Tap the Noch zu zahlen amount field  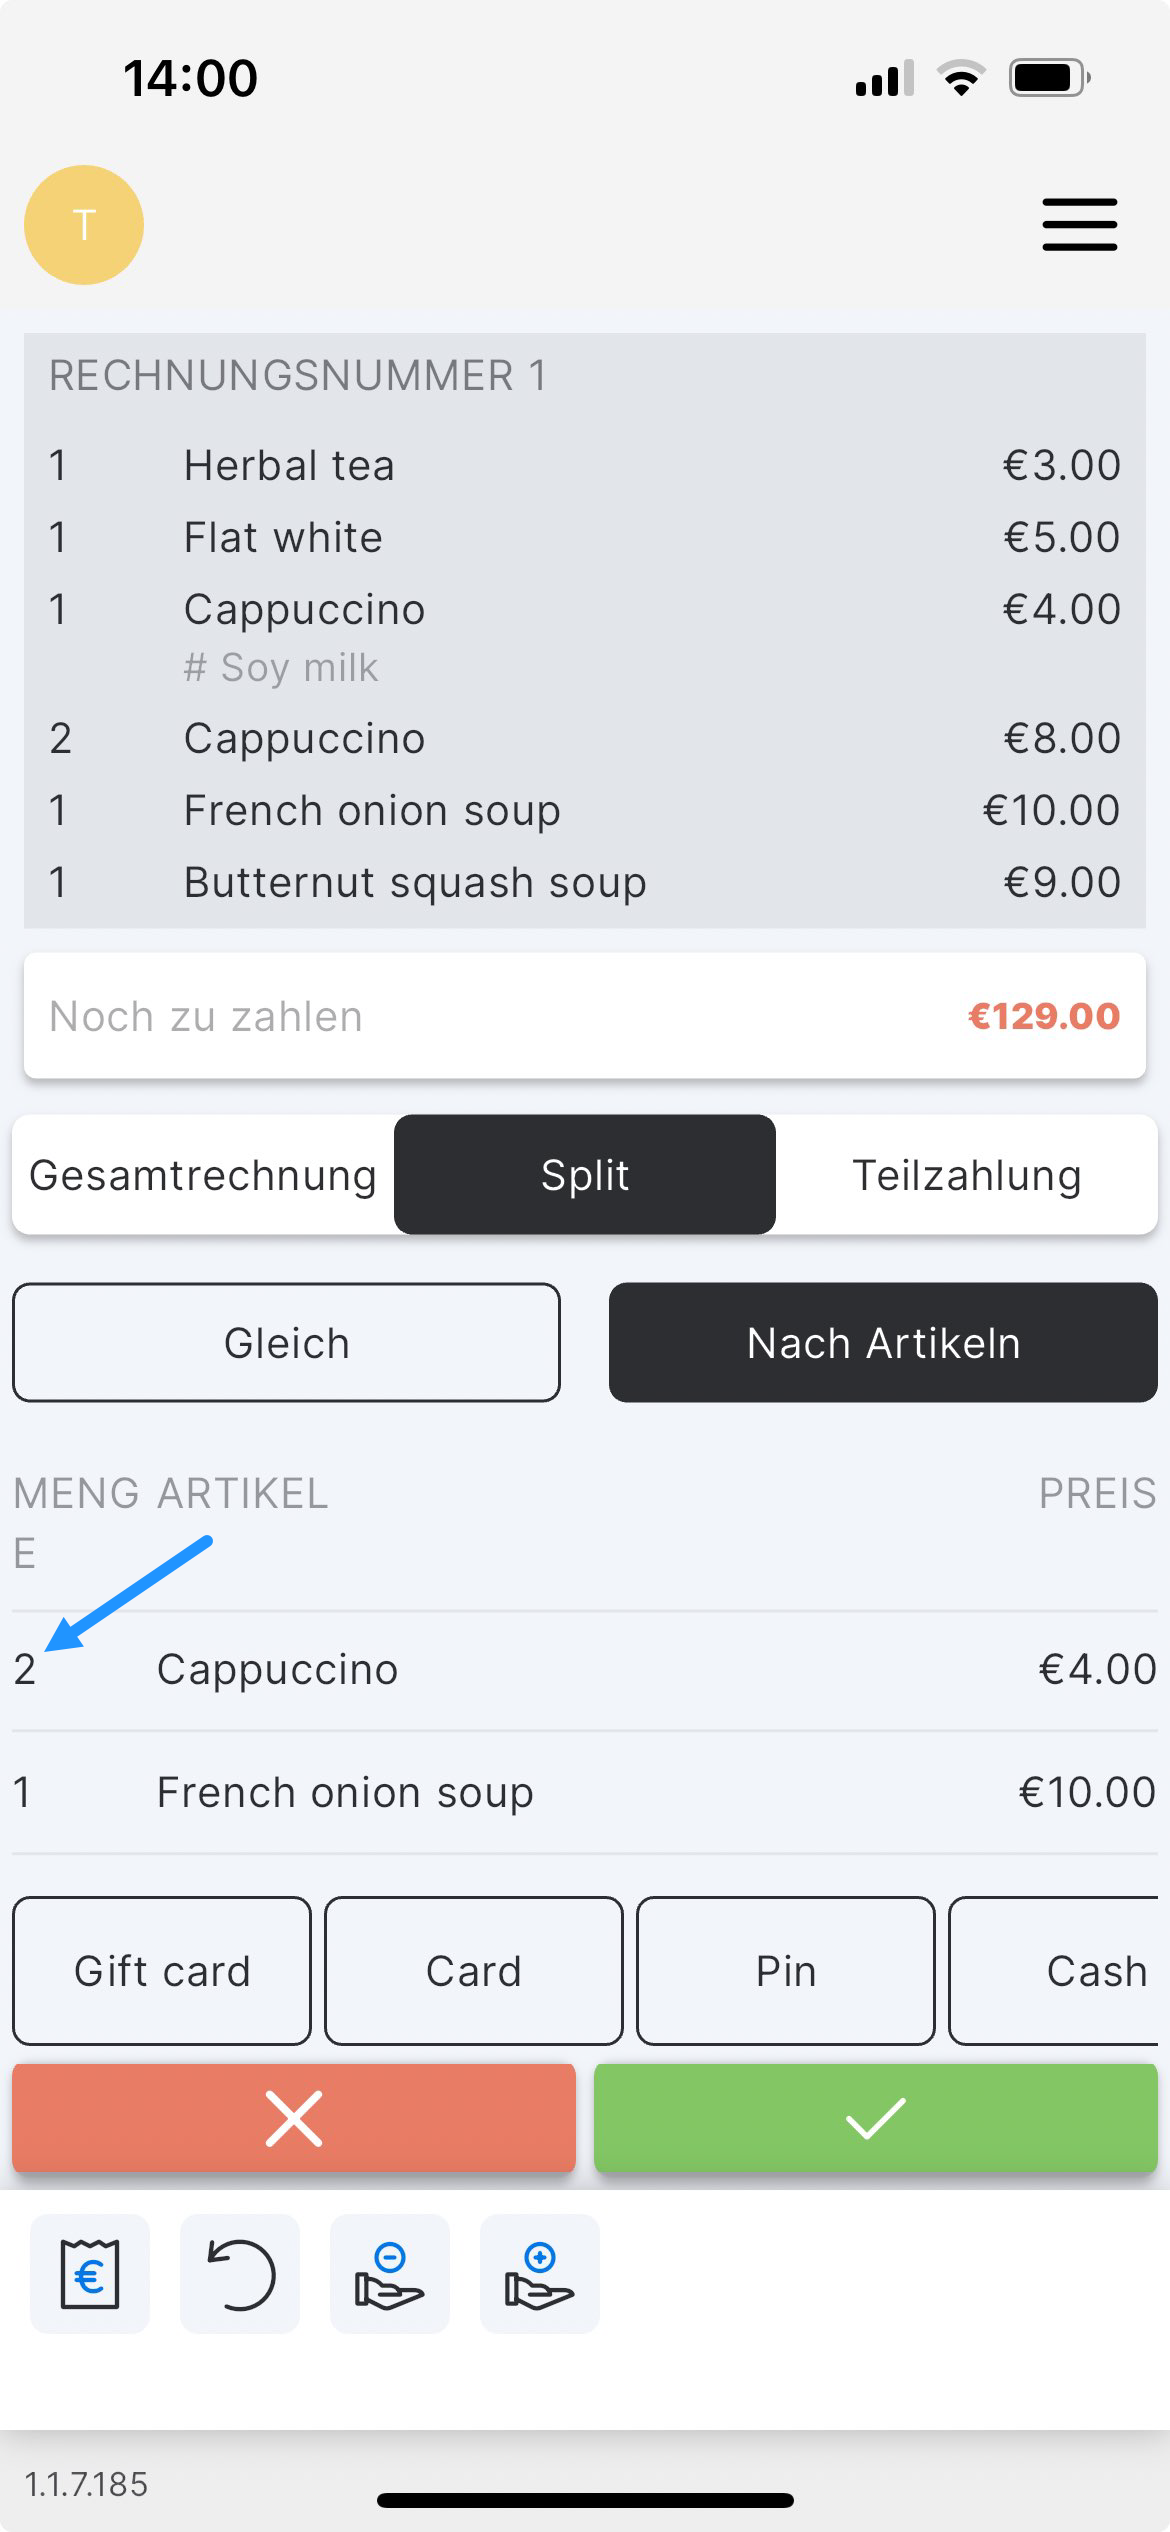(x=585, y=1016)
